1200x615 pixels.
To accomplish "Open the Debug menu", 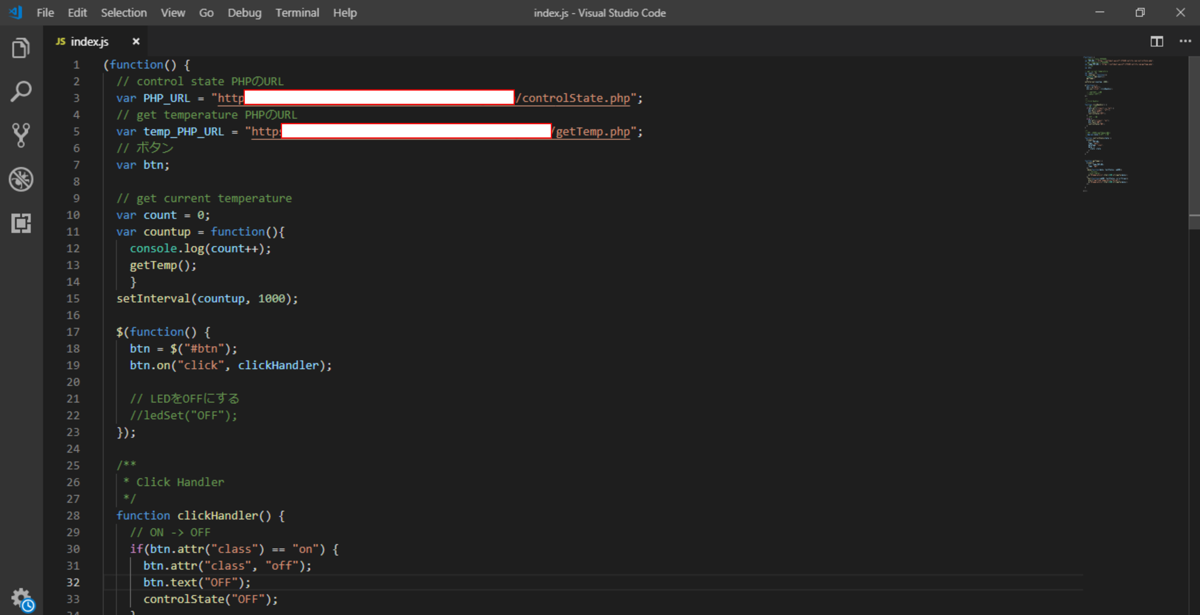I will point(245,13).
